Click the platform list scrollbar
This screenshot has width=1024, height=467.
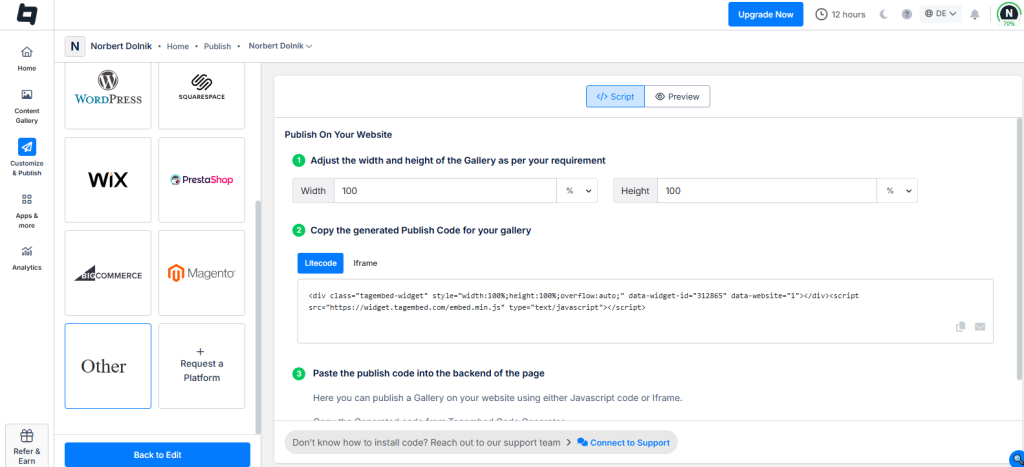[x=257, y=317]
